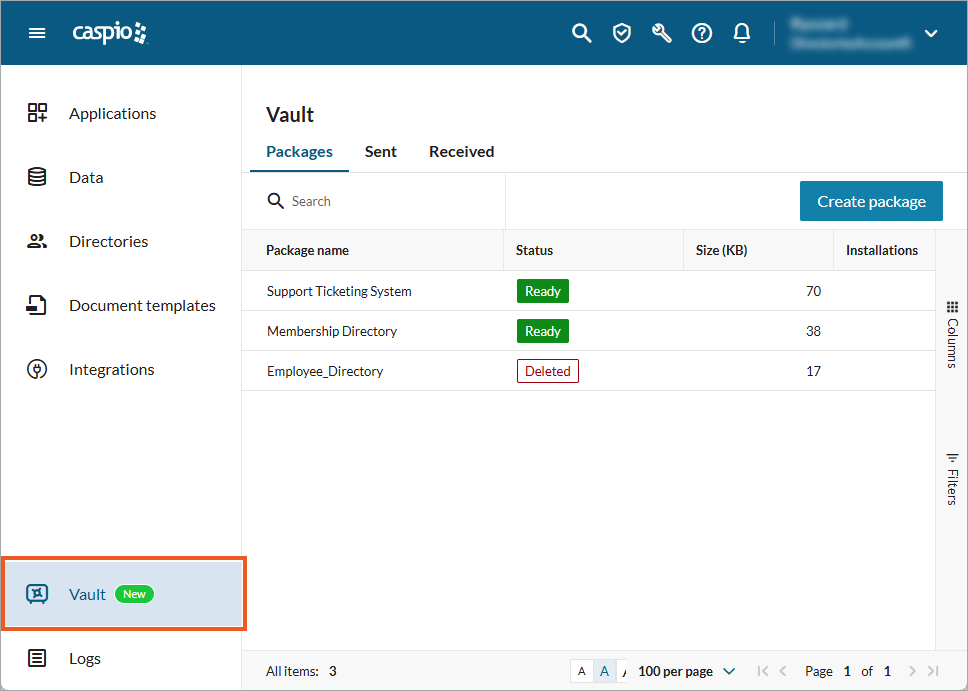The image size is (968, 691).
Task: Expand the account dropdown in top right
Action: pyautogui.click(x=931, y=33)
